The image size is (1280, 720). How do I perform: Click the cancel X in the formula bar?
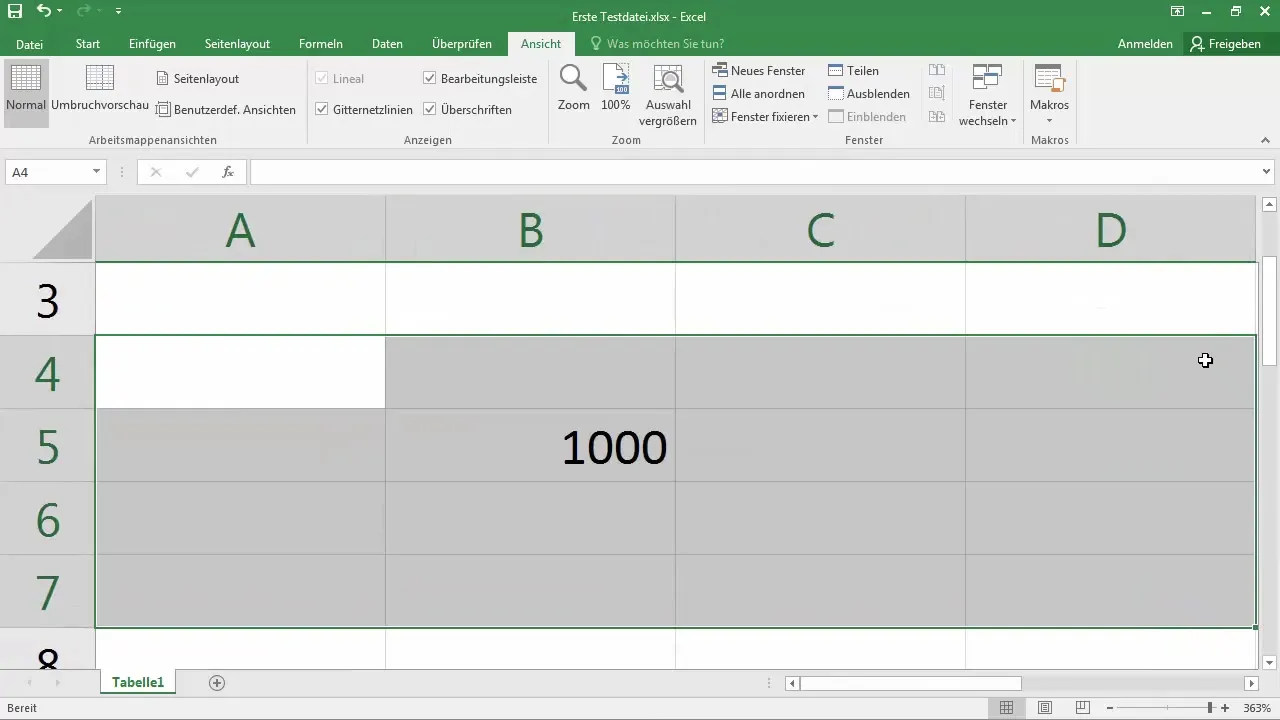155,172
